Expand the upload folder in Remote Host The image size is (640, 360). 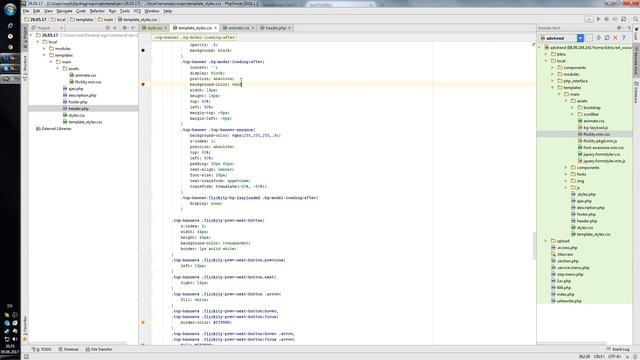click(x=546, y=241)
